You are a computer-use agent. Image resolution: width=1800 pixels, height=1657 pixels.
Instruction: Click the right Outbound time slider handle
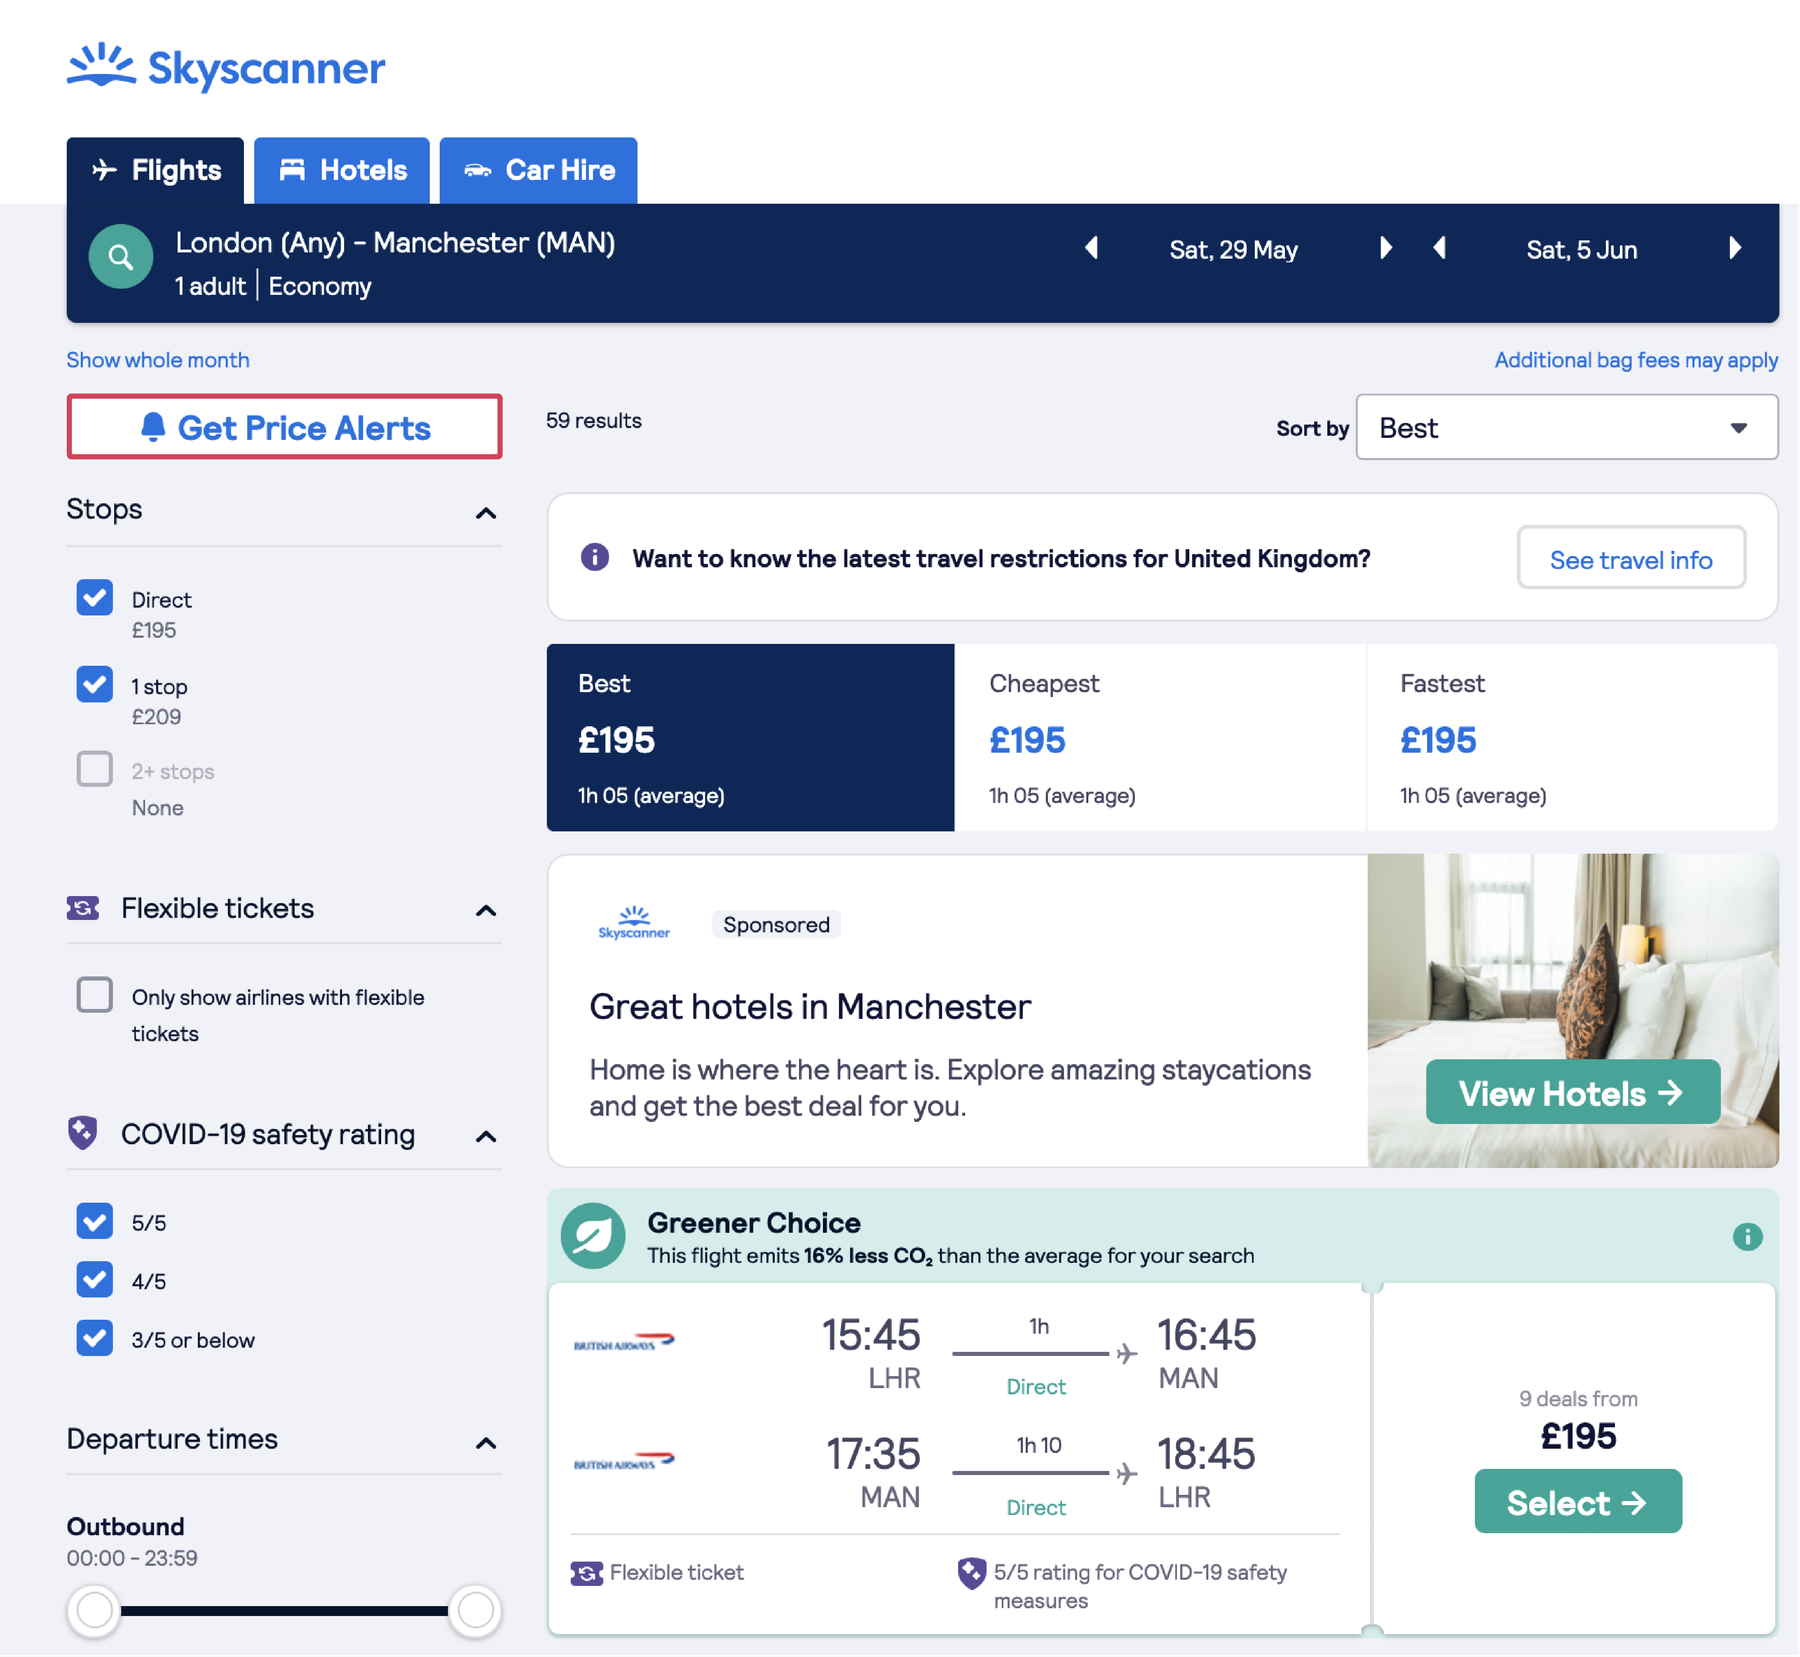(475, 1610)
